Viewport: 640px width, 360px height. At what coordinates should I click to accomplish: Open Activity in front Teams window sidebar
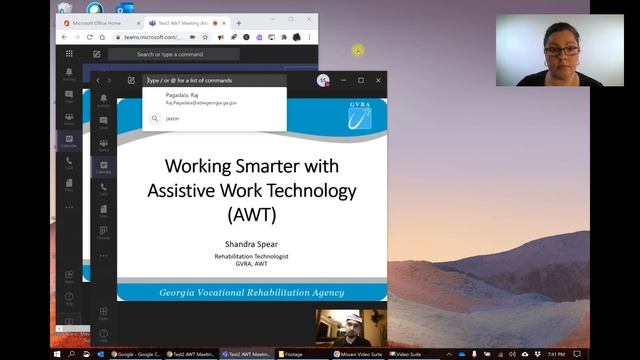tap(104, 100)
